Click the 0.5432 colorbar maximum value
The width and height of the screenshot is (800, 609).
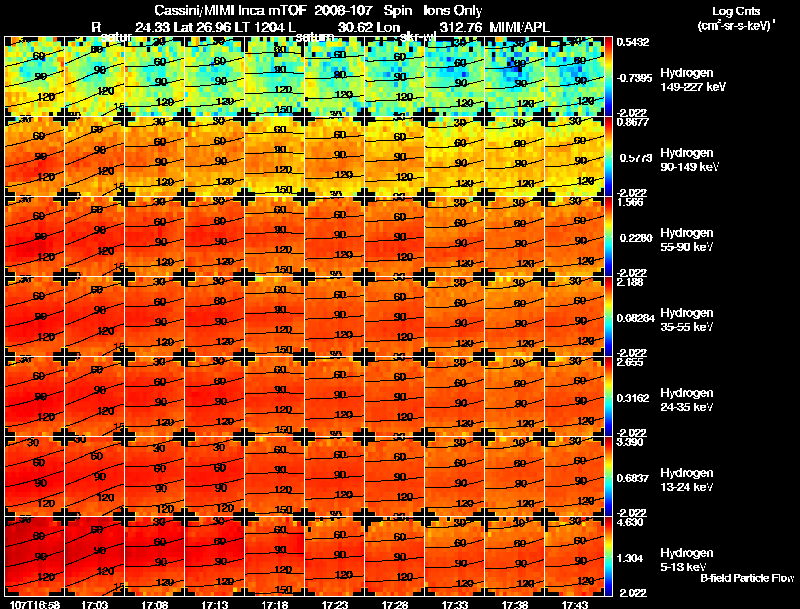(x=633, y=42)
